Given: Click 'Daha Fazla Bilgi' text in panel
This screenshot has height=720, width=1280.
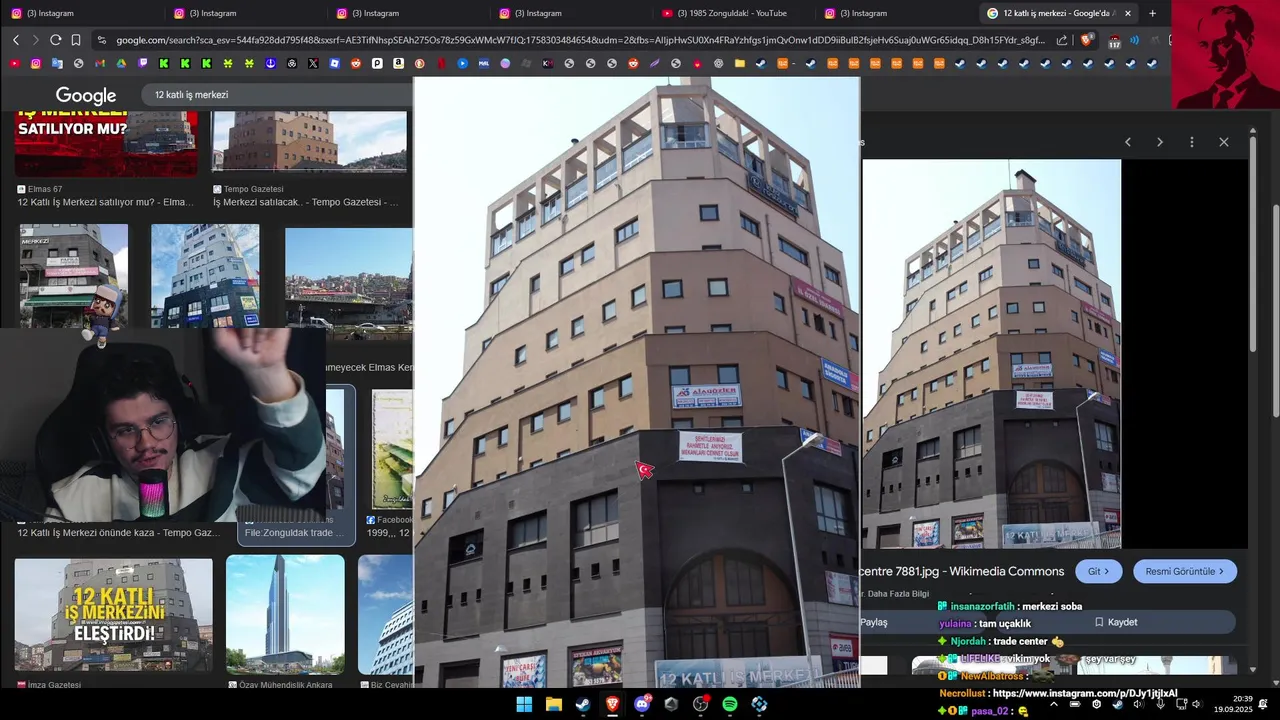Looking at the screenshot, I should point(898,594).
